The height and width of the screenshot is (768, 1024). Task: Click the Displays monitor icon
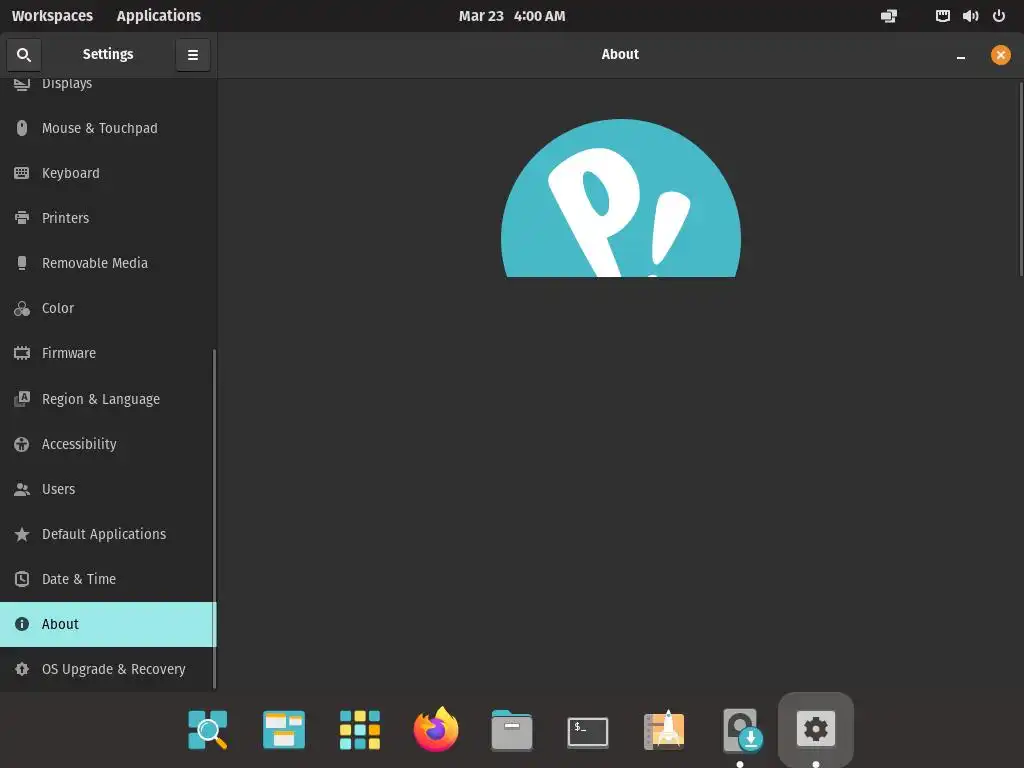click(x=22, y=84)
